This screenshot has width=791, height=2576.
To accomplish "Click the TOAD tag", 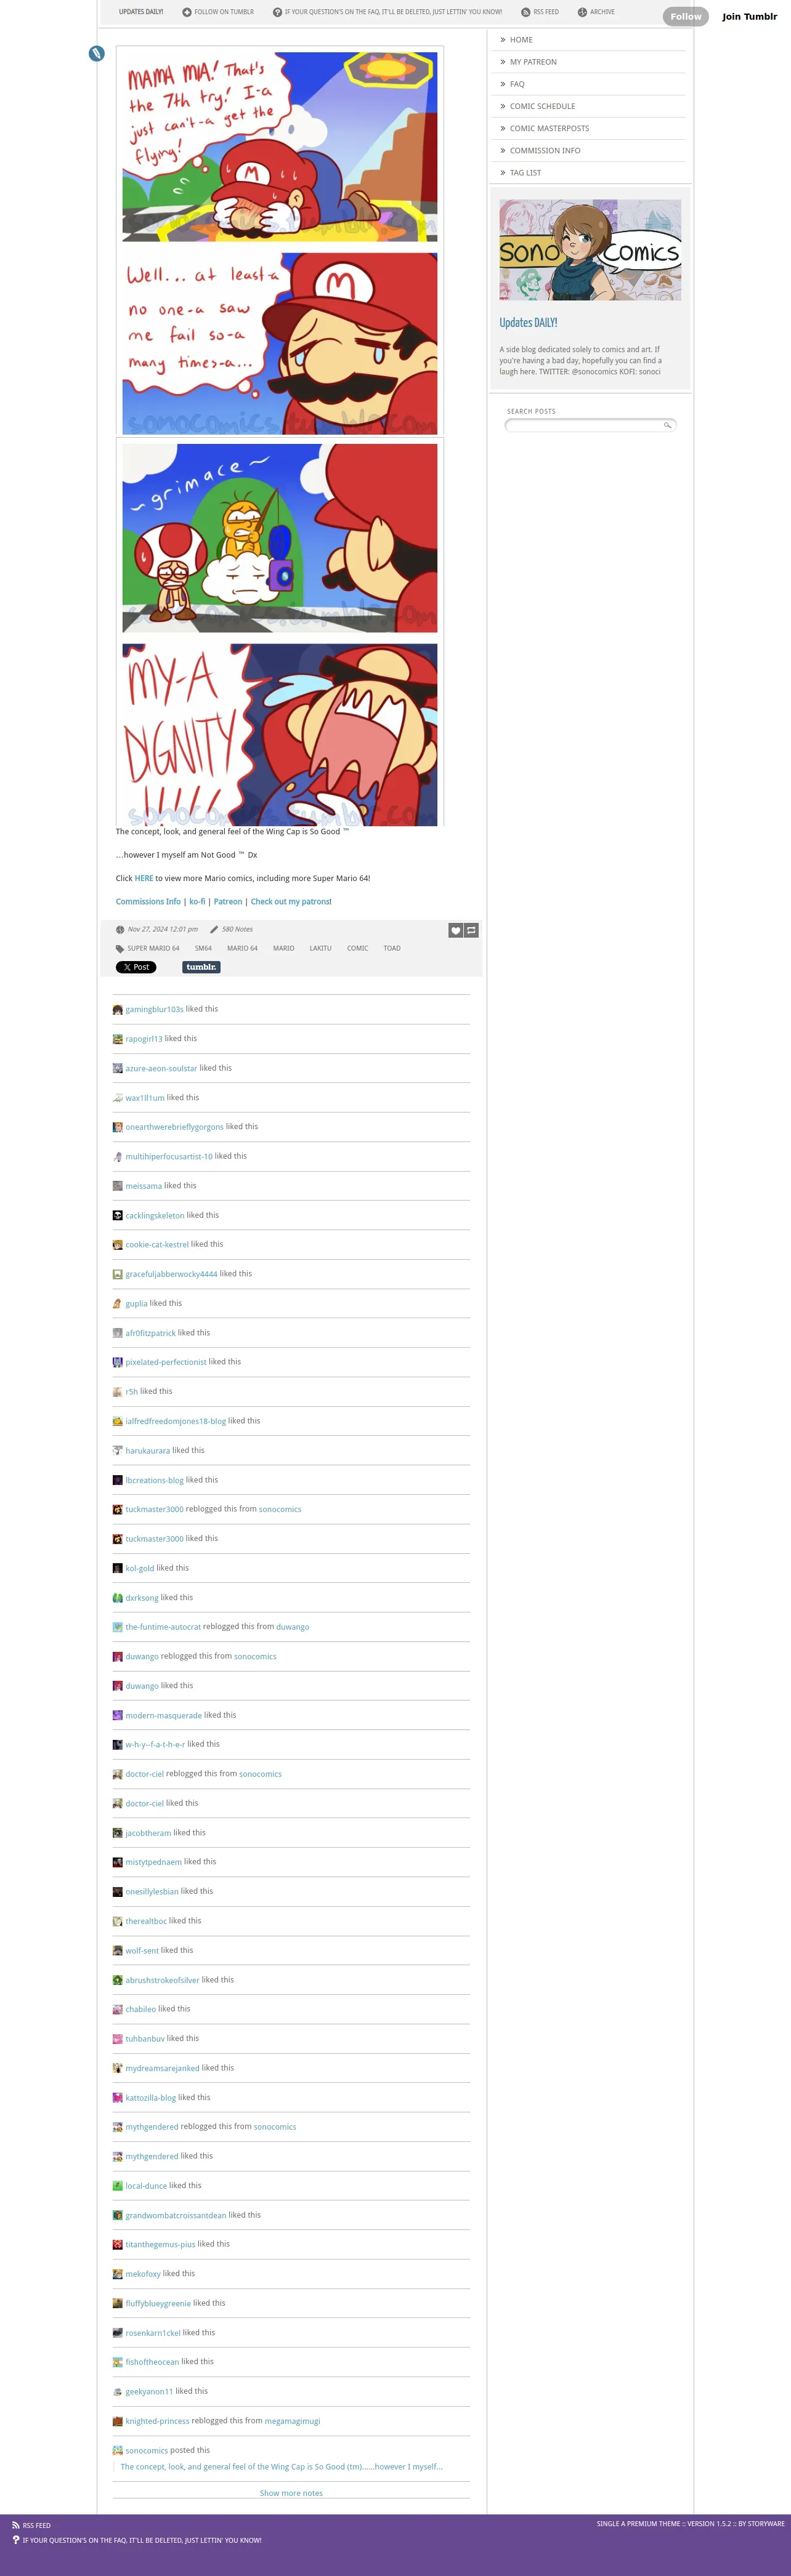I will point(392,948).
